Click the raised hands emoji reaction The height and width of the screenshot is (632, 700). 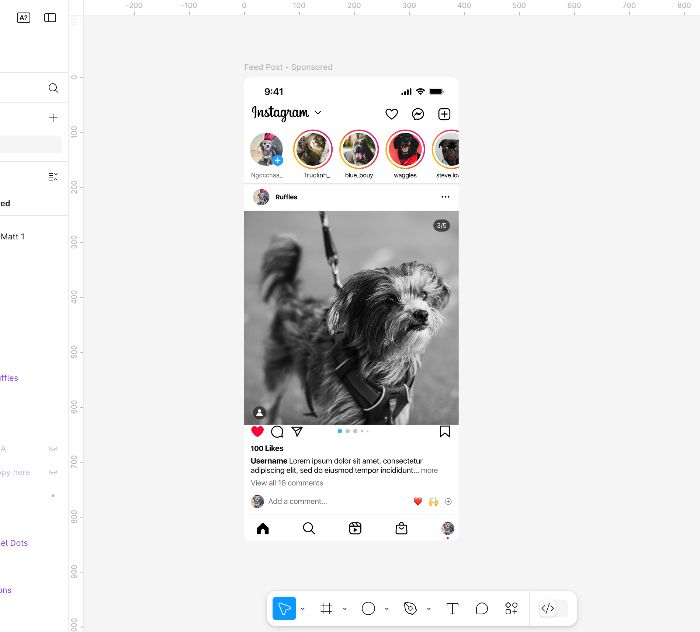[433, 502]
